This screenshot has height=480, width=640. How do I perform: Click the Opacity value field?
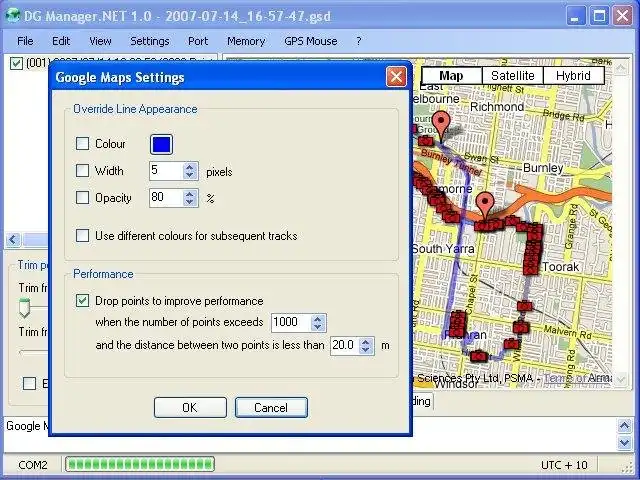click(167, 198)
